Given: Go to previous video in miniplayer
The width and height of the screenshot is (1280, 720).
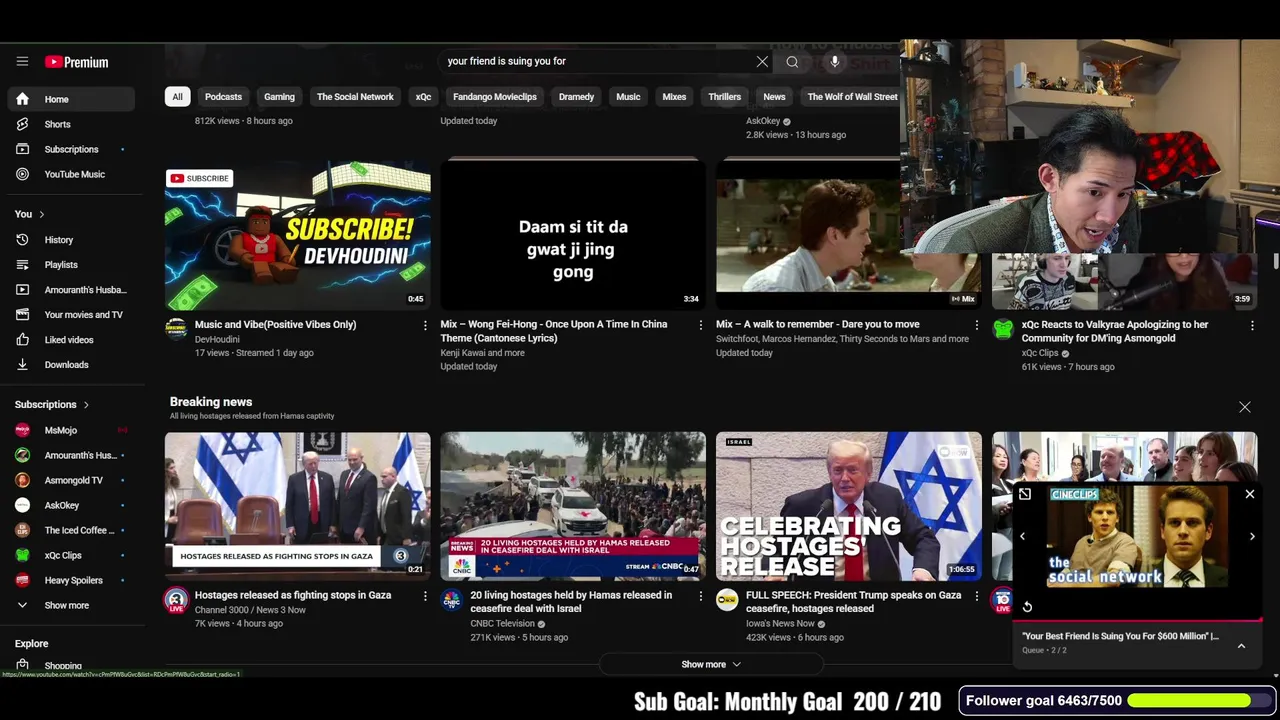Looking at the screenshot, I should coord(1022,537).
